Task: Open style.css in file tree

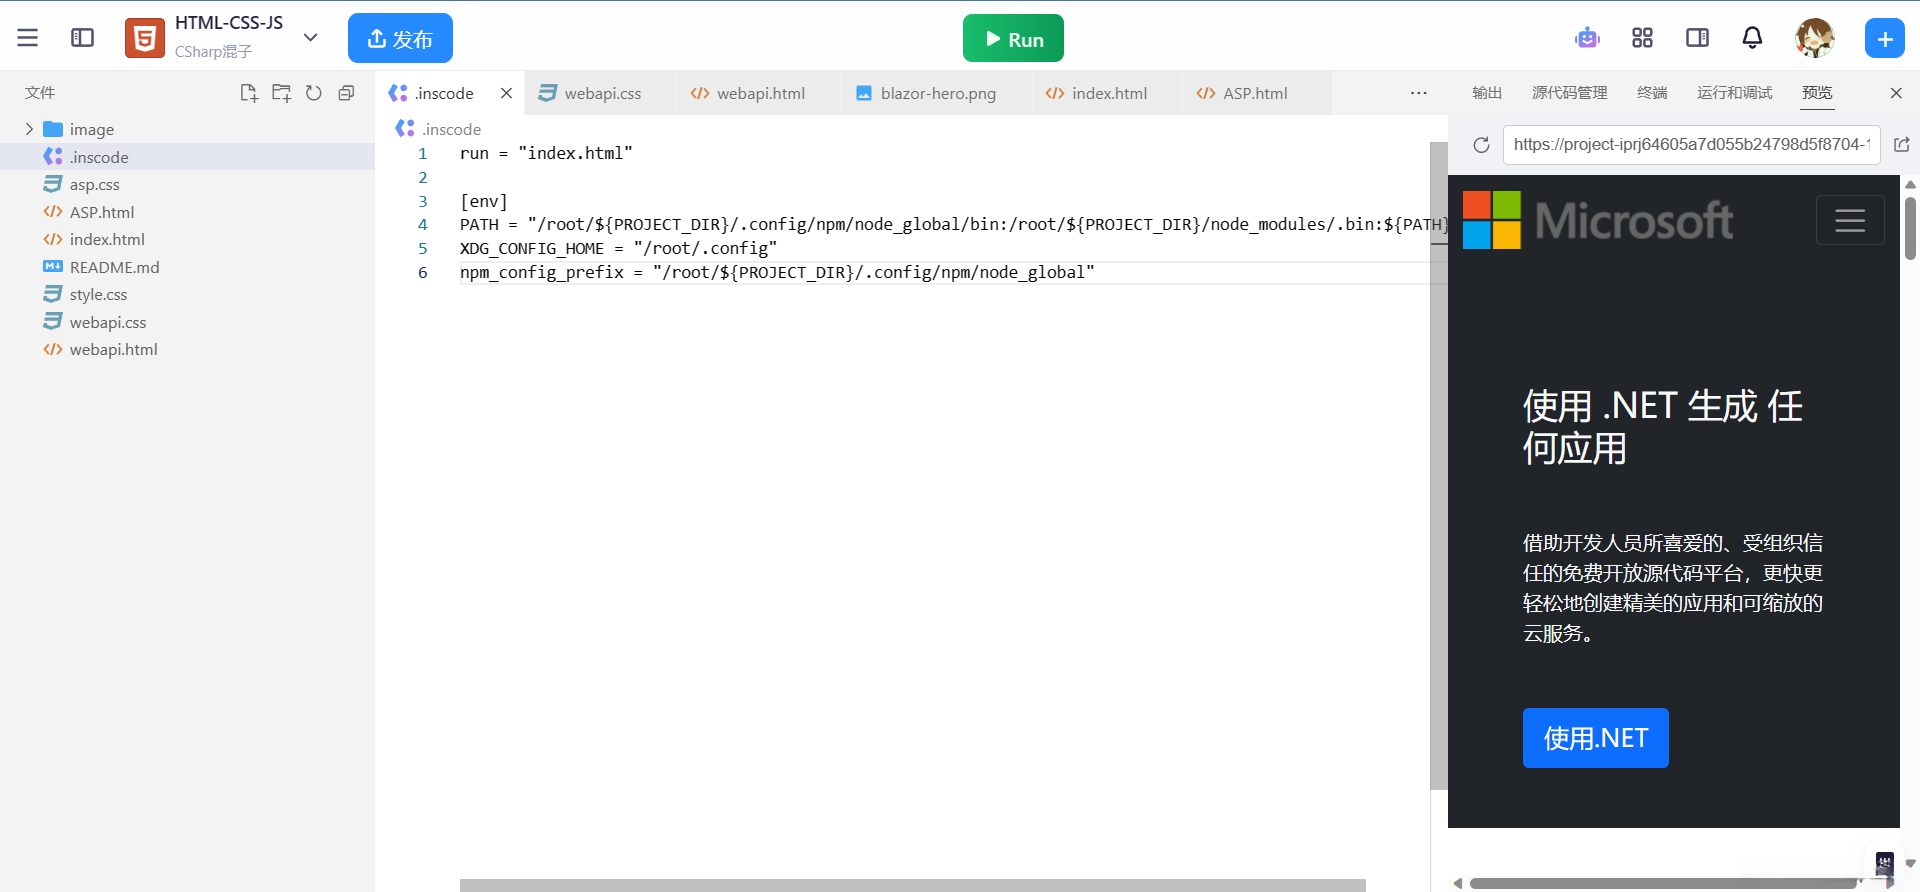Action: click(x=187, y=294)
